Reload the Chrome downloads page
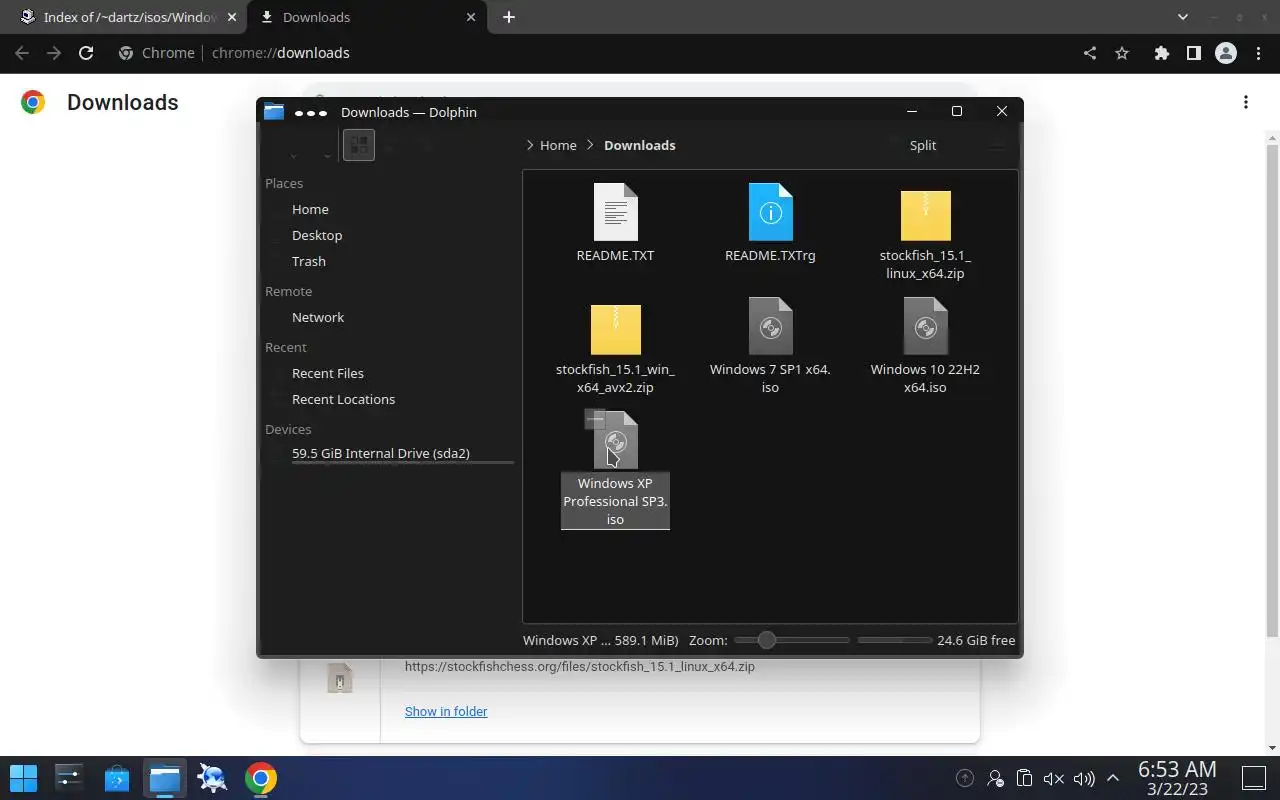Screen dimensions: 1280x800 pos(86,53)
